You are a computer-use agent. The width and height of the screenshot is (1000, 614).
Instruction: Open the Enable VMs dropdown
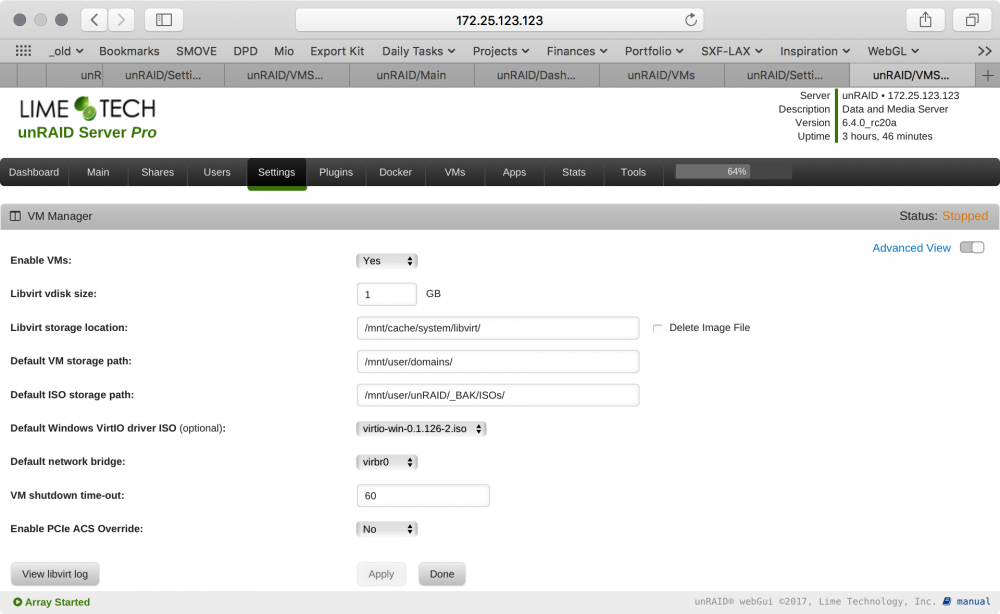coord(387,261)
